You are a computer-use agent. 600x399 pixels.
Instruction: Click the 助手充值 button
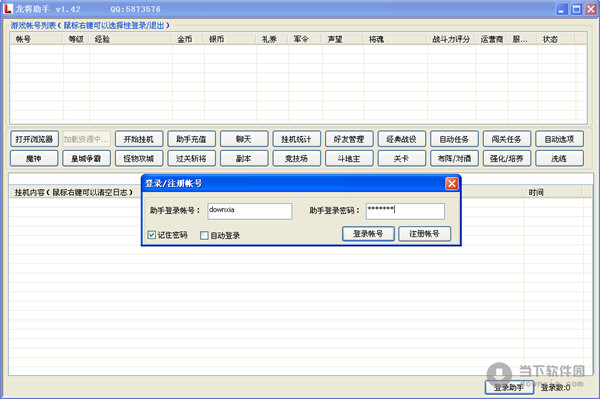click(191, 139)
